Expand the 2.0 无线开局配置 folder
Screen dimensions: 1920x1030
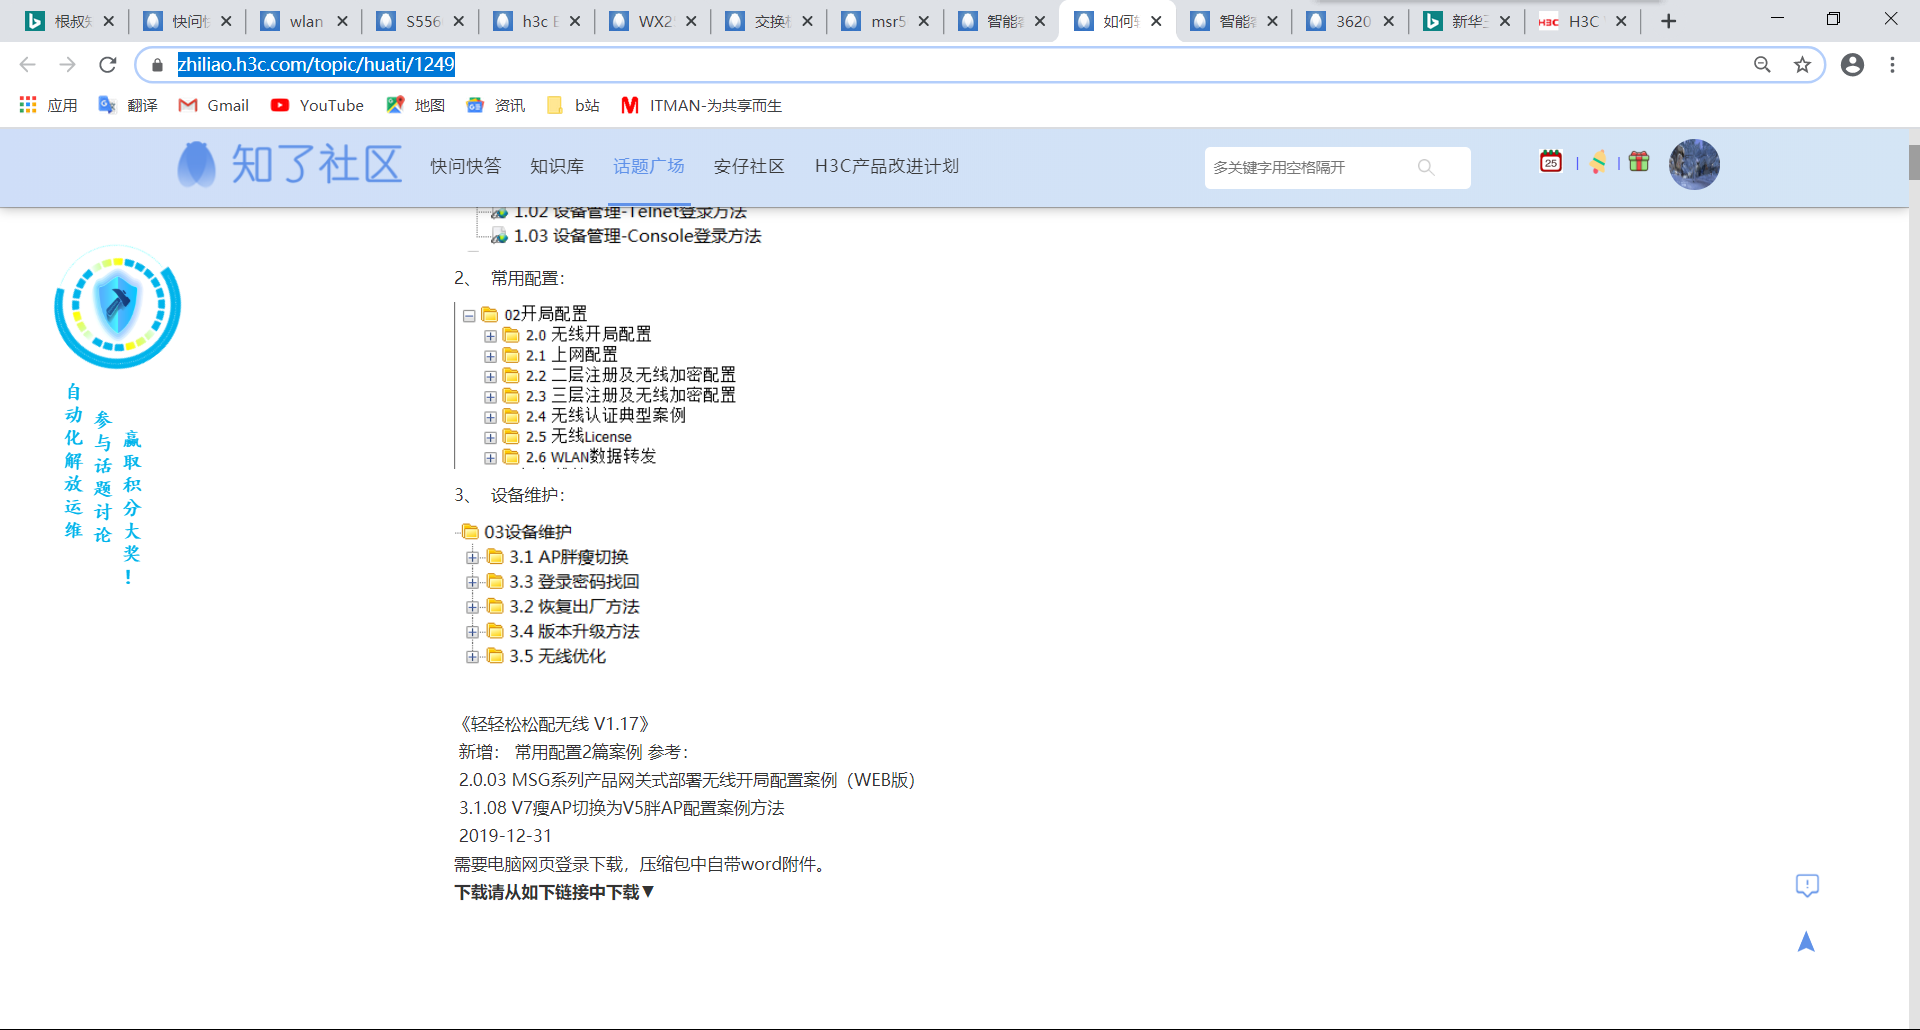pos(490,336)
